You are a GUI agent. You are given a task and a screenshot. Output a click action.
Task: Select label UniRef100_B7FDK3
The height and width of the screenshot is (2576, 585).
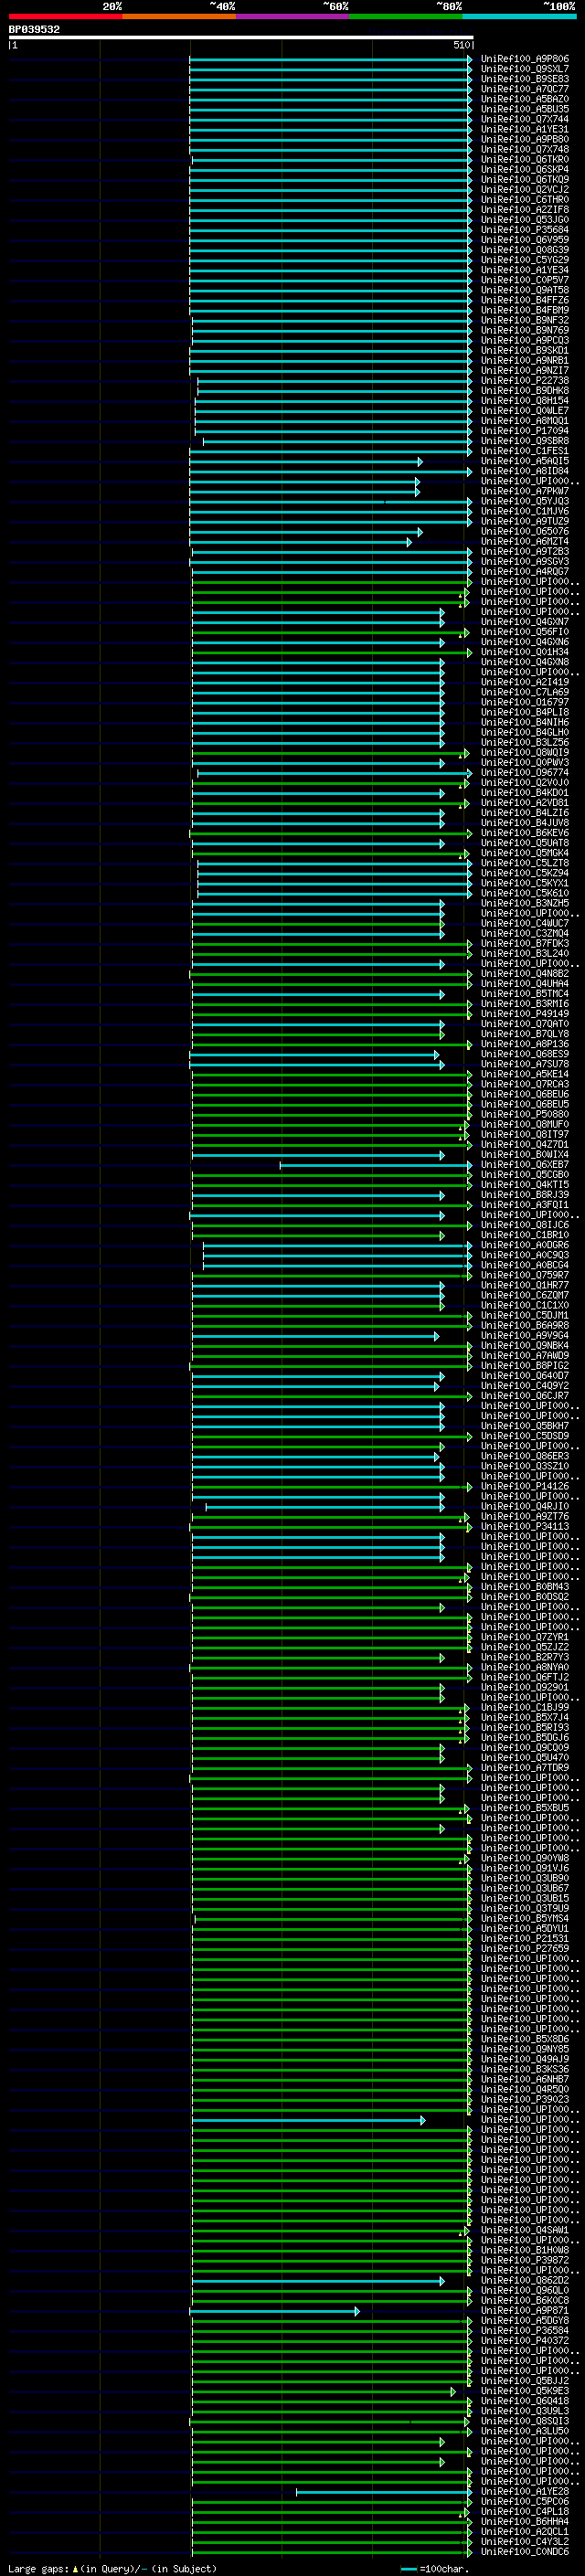[525, 943]
